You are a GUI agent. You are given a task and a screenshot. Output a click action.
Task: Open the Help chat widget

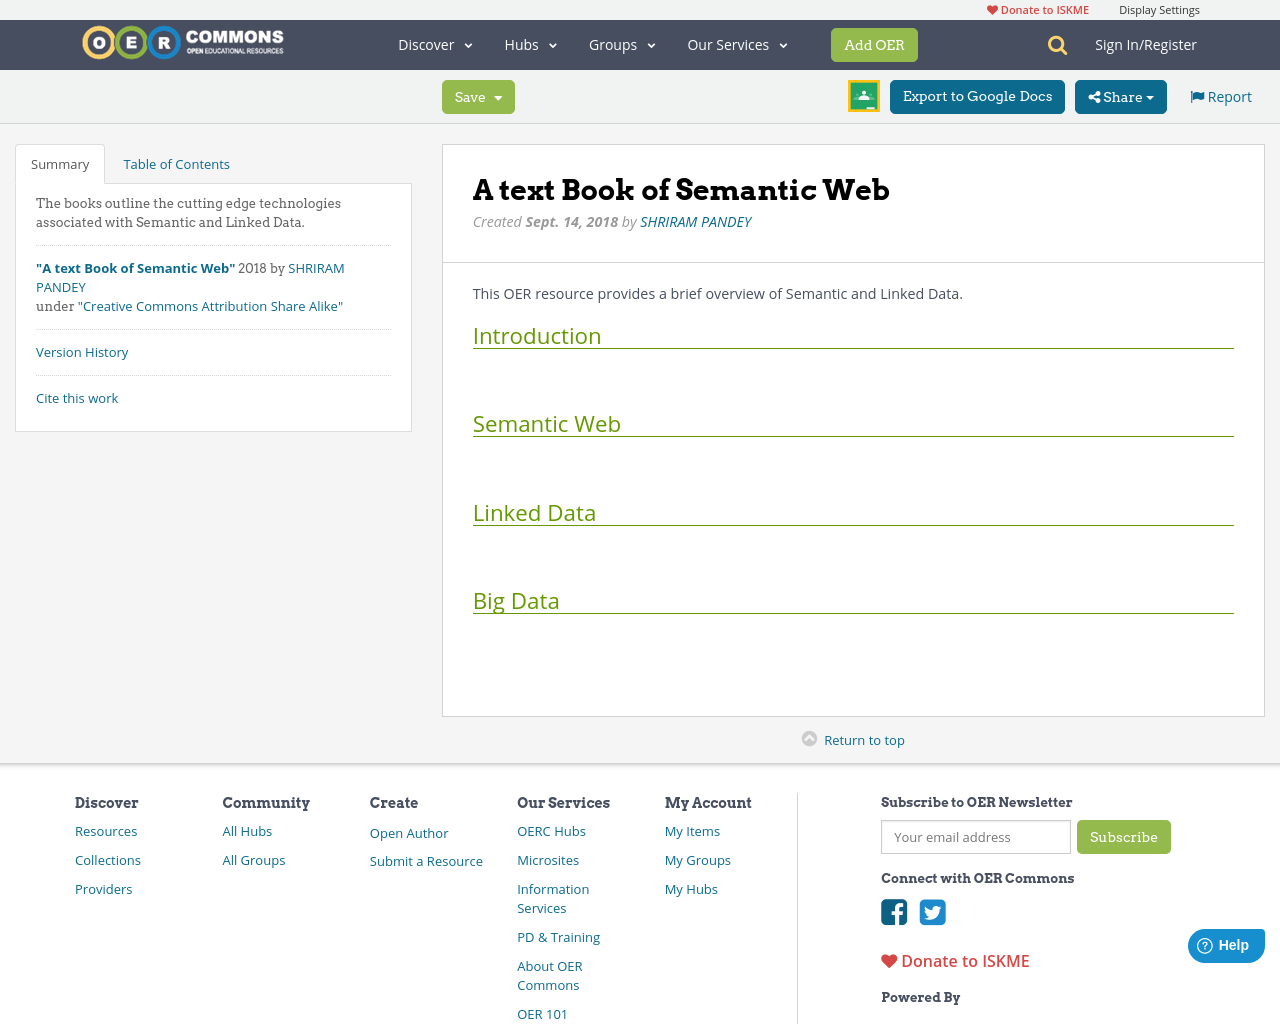[x=1226, y=944]
